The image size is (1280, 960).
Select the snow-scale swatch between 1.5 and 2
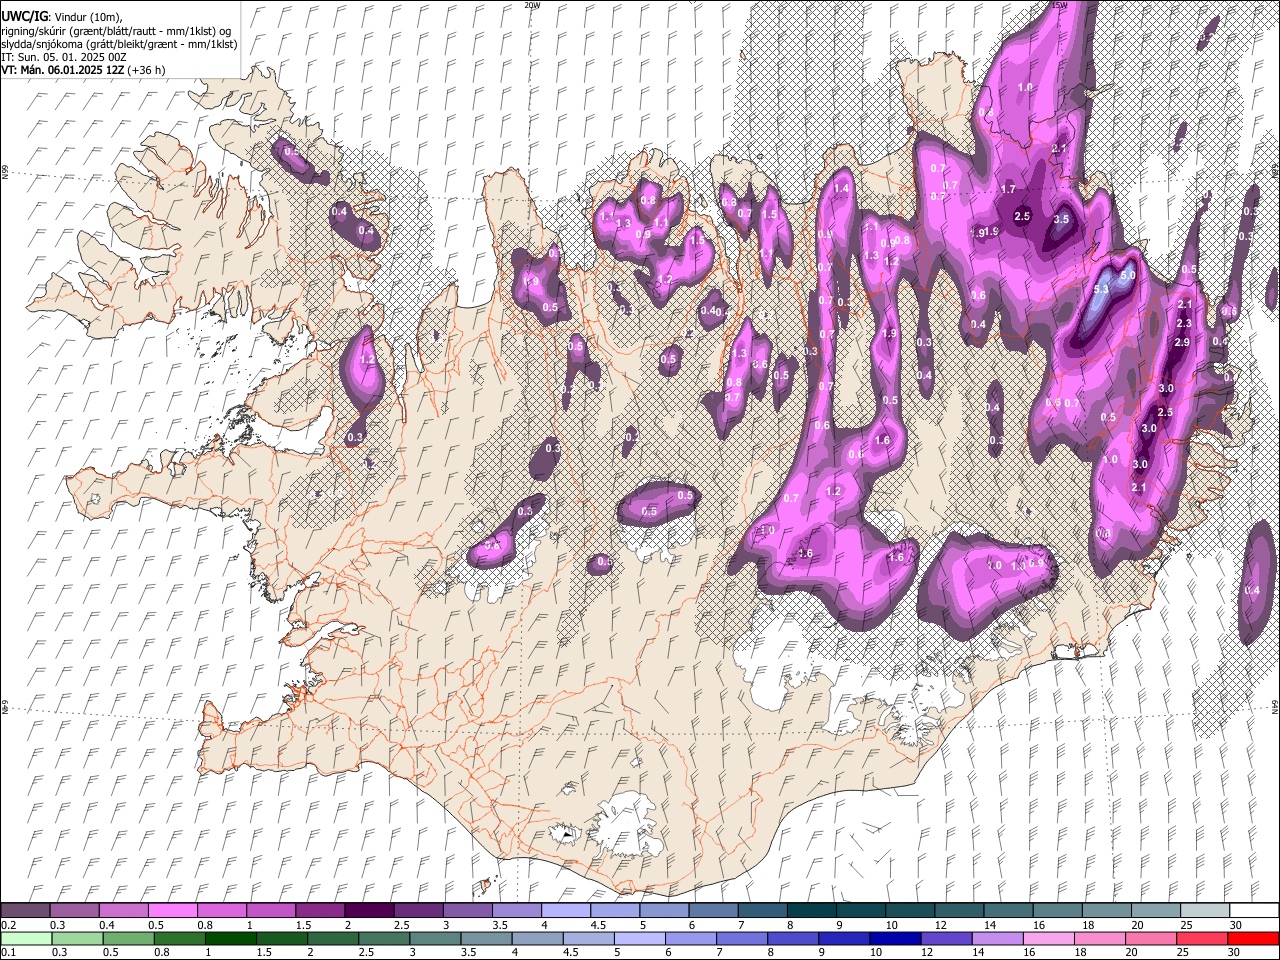point(320,911)
